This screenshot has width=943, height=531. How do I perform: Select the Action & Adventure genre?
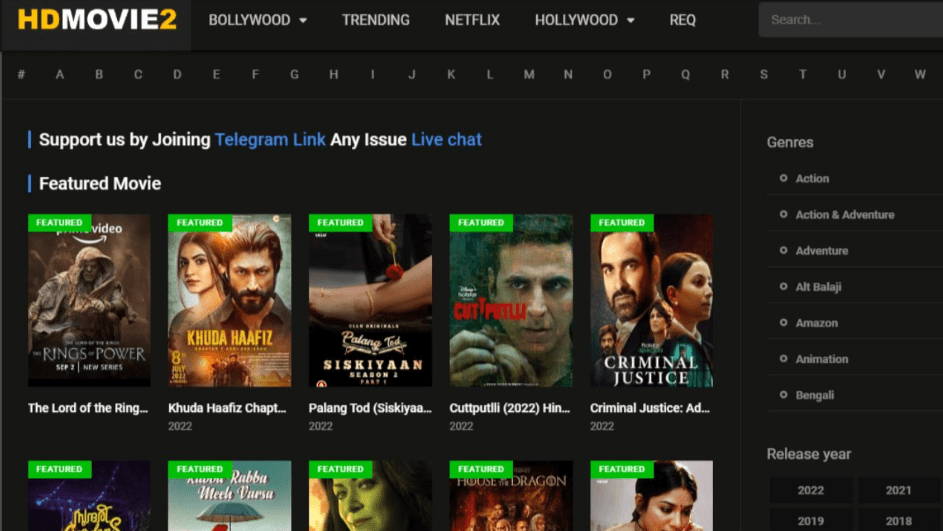click(845, 215)
